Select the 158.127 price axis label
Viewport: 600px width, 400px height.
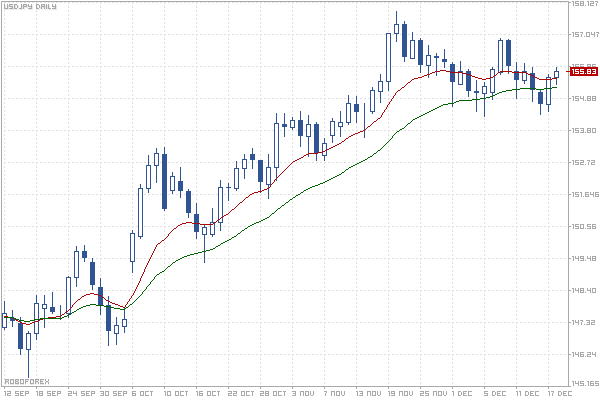click(x=583, y=4)
